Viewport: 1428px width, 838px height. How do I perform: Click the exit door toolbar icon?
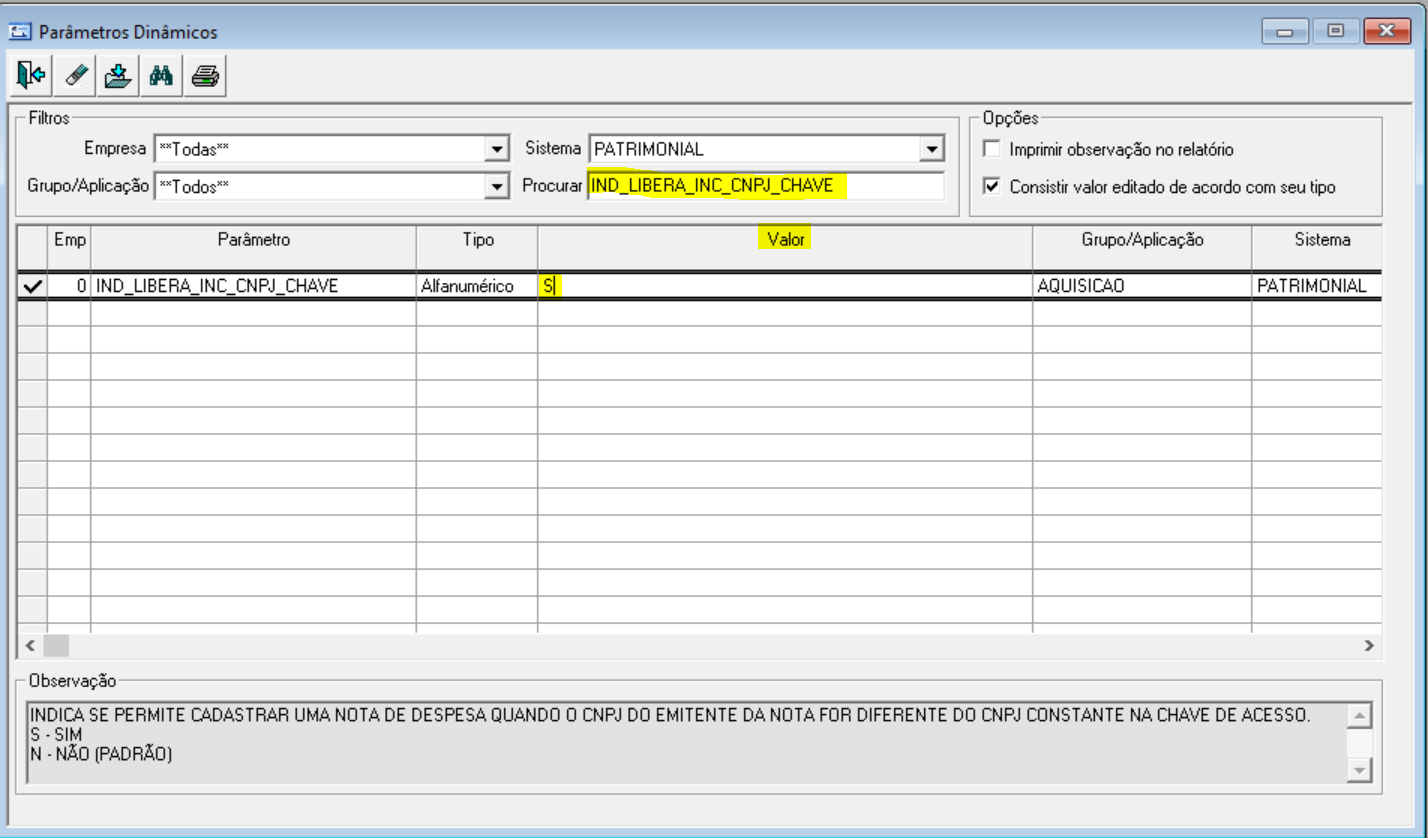pos(32,76)
